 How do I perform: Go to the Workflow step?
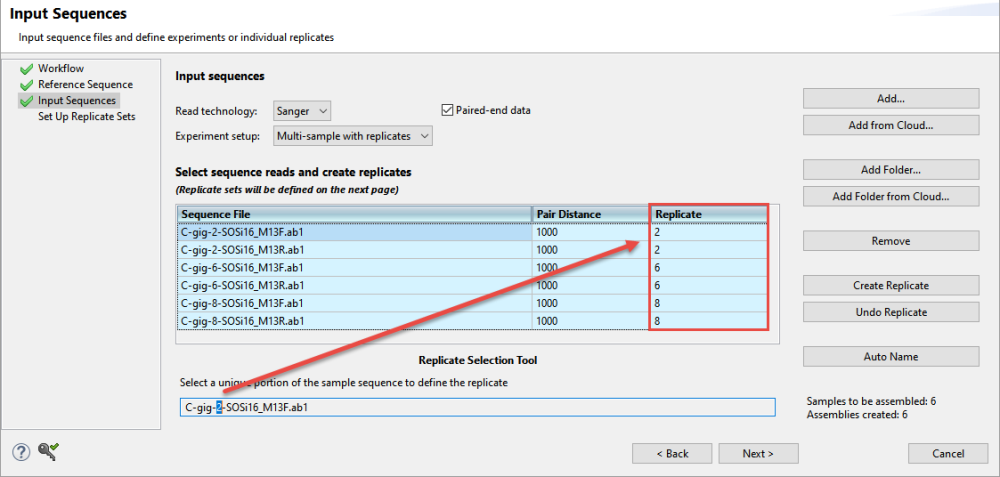[61, 68]
